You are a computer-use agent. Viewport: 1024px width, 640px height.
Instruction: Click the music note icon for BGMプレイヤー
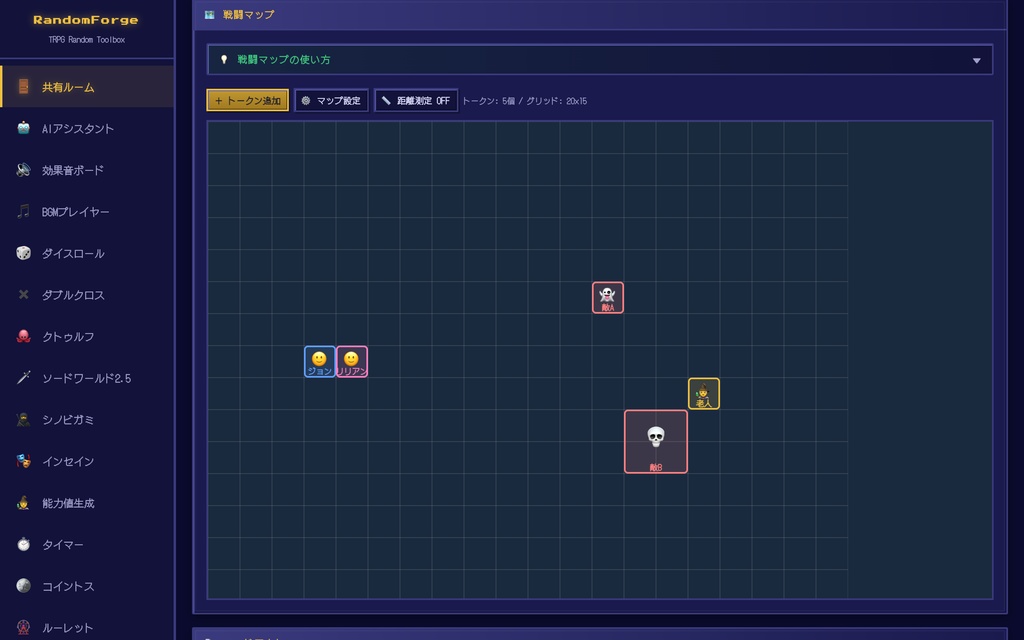pyautogui.click(x=24, y=212)
